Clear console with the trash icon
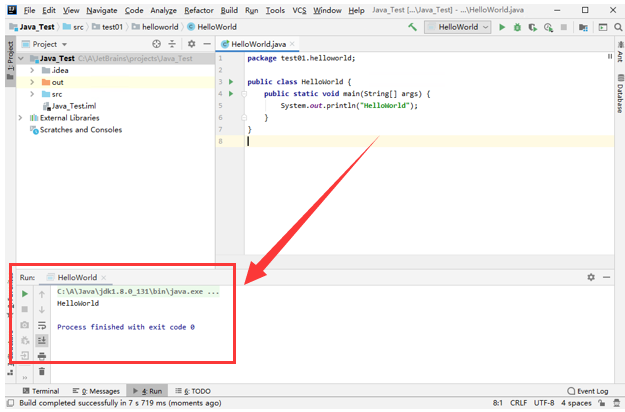625x412 pixels. 42,371
